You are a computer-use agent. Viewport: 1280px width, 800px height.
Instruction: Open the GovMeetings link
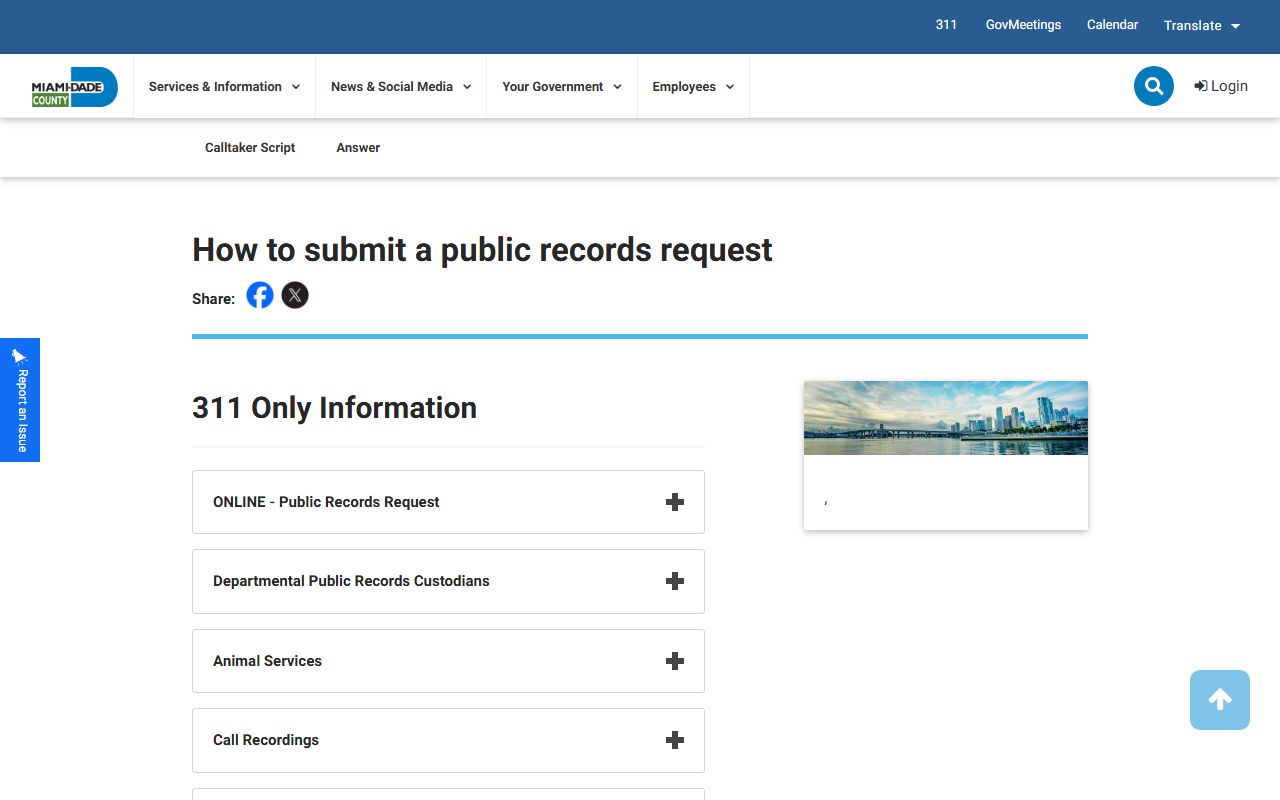point(1023,25)
